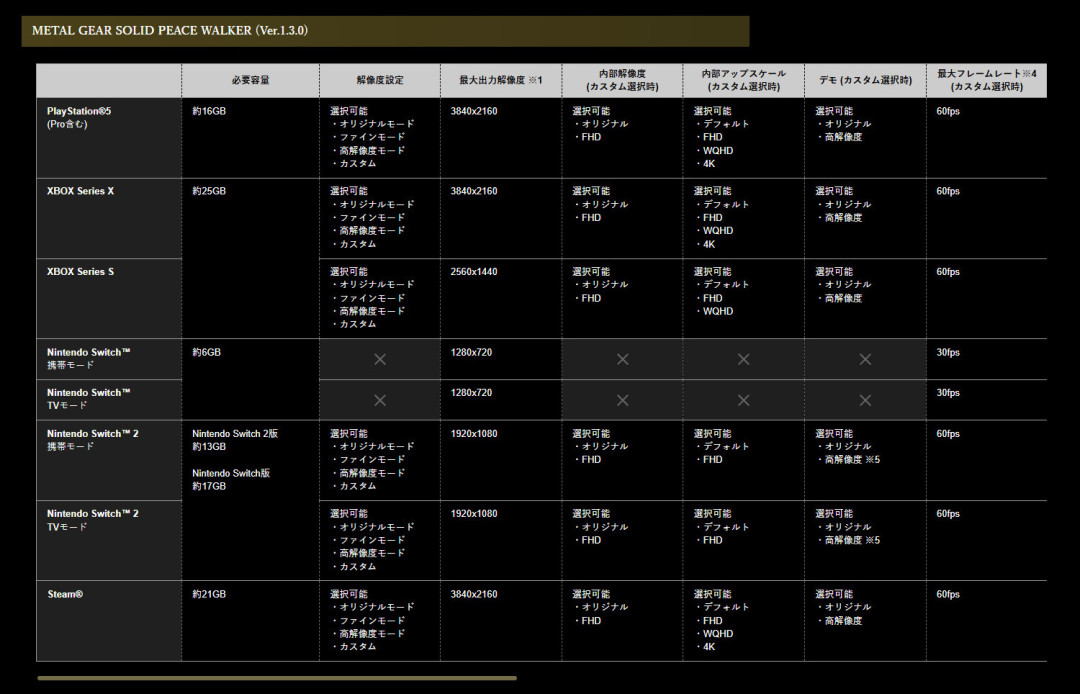The width and height of the screenshot is (1080, 694).
Task: Click the X mark under 内部解像度 for Switch TVモード
Action: [x=623, y=400]
